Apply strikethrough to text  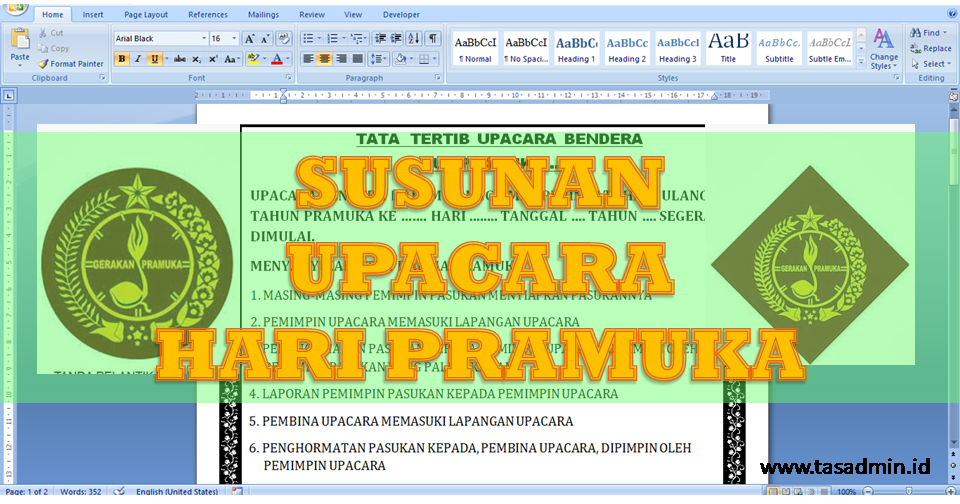tap(179, 59)
